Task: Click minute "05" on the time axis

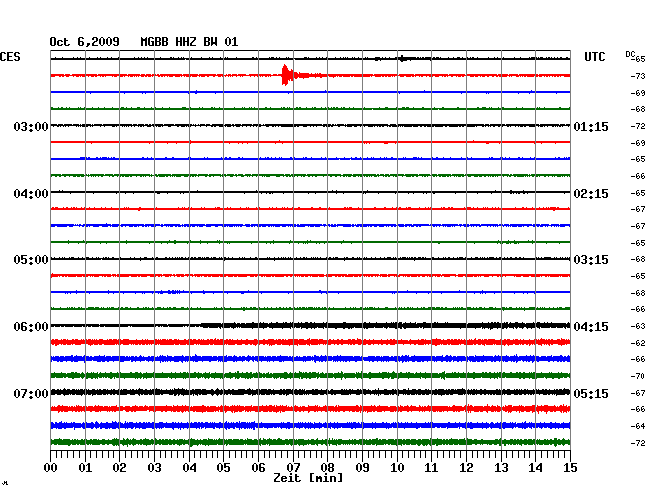Action: click(223, 468)
